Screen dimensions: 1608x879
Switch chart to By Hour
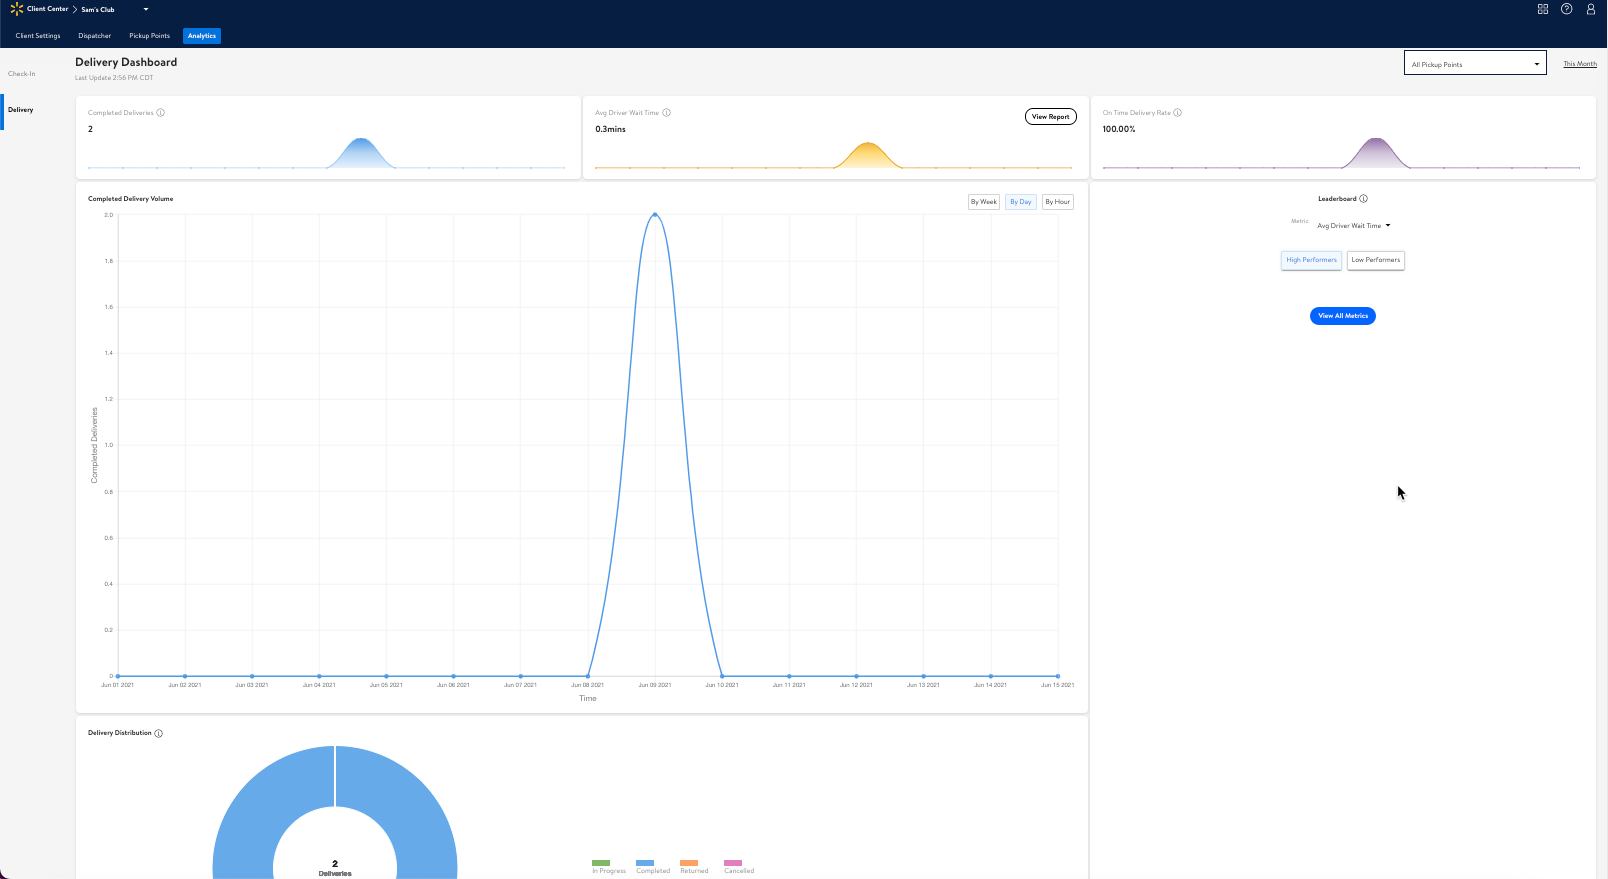click(1058, 202)
